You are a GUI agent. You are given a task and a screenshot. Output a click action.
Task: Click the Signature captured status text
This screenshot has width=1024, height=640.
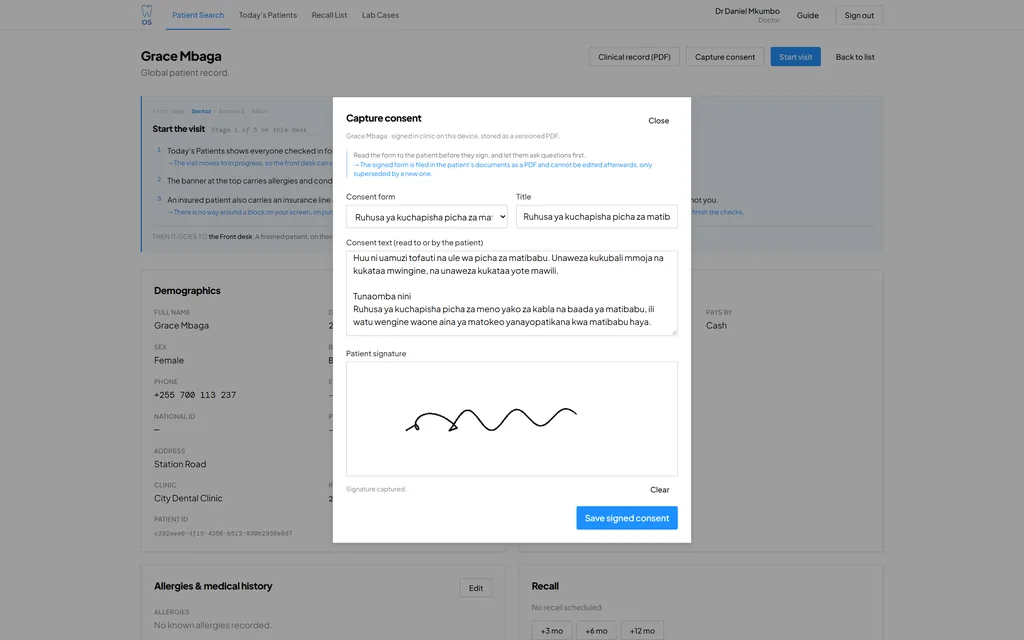[376, 489]
